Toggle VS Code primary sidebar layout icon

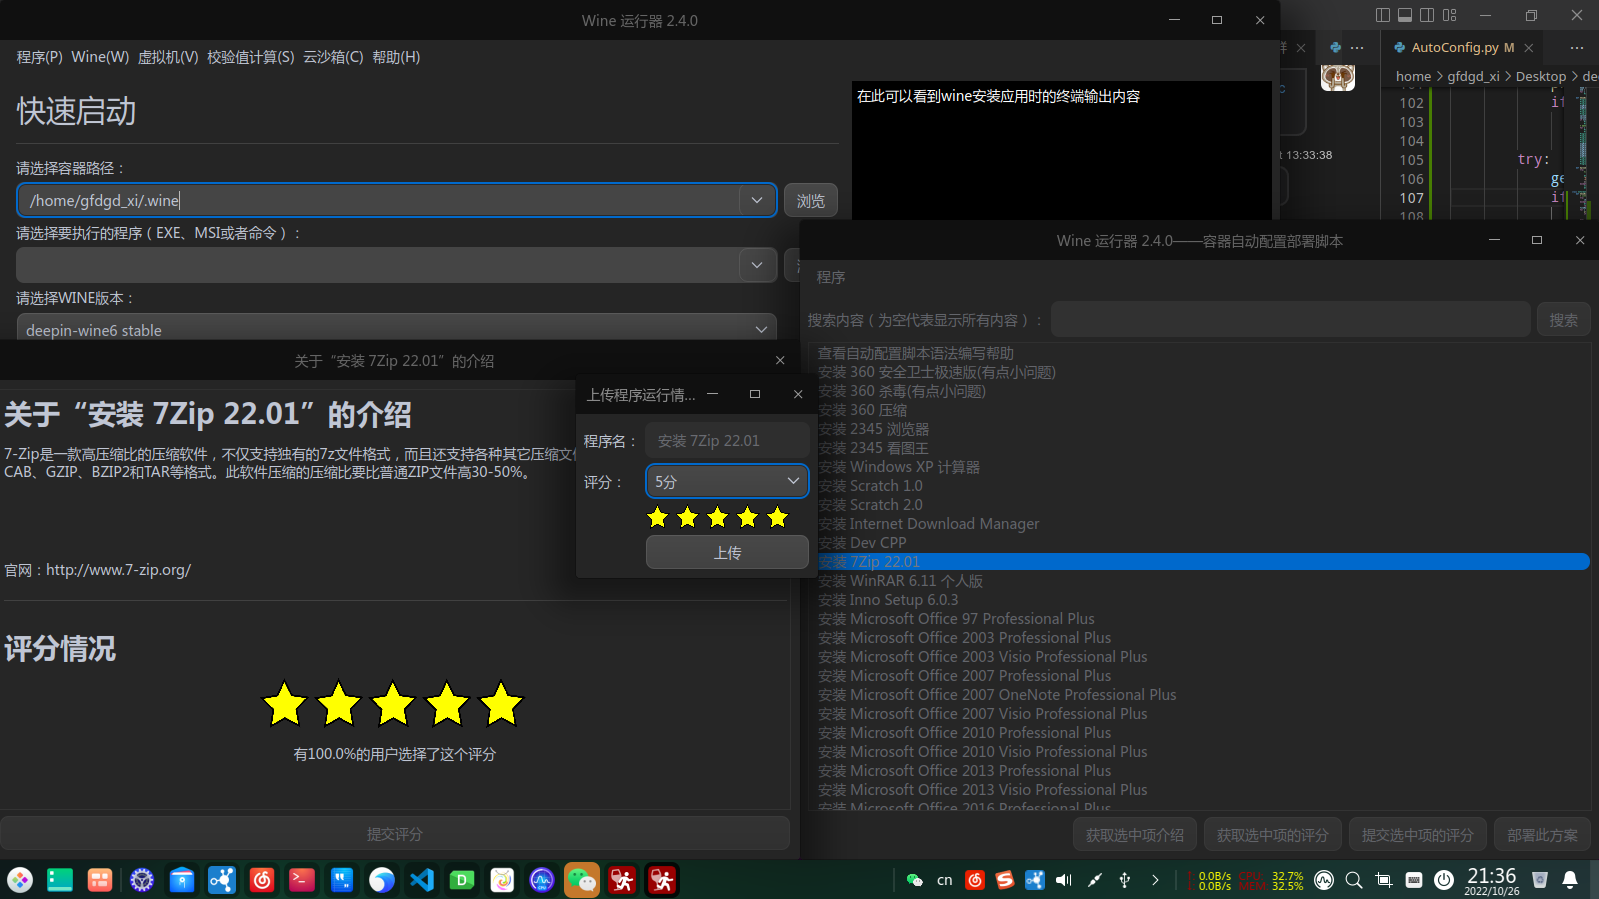click(x=1383, y=15)
